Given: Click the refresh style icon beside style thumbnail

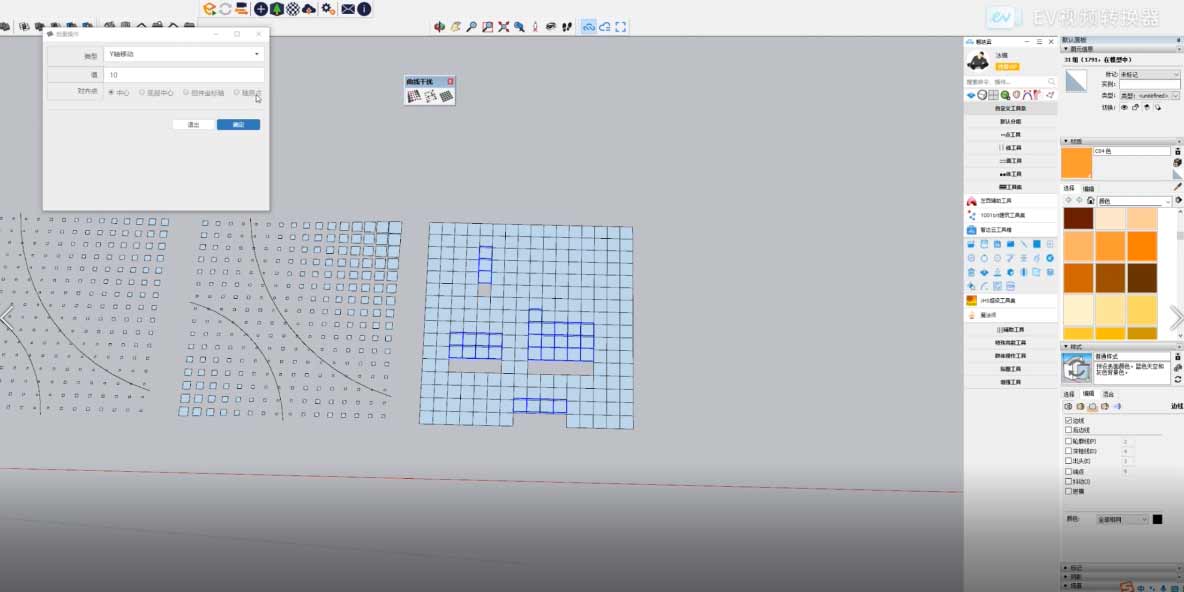Looking at the screenshot, I should [x=1177, y=379].
